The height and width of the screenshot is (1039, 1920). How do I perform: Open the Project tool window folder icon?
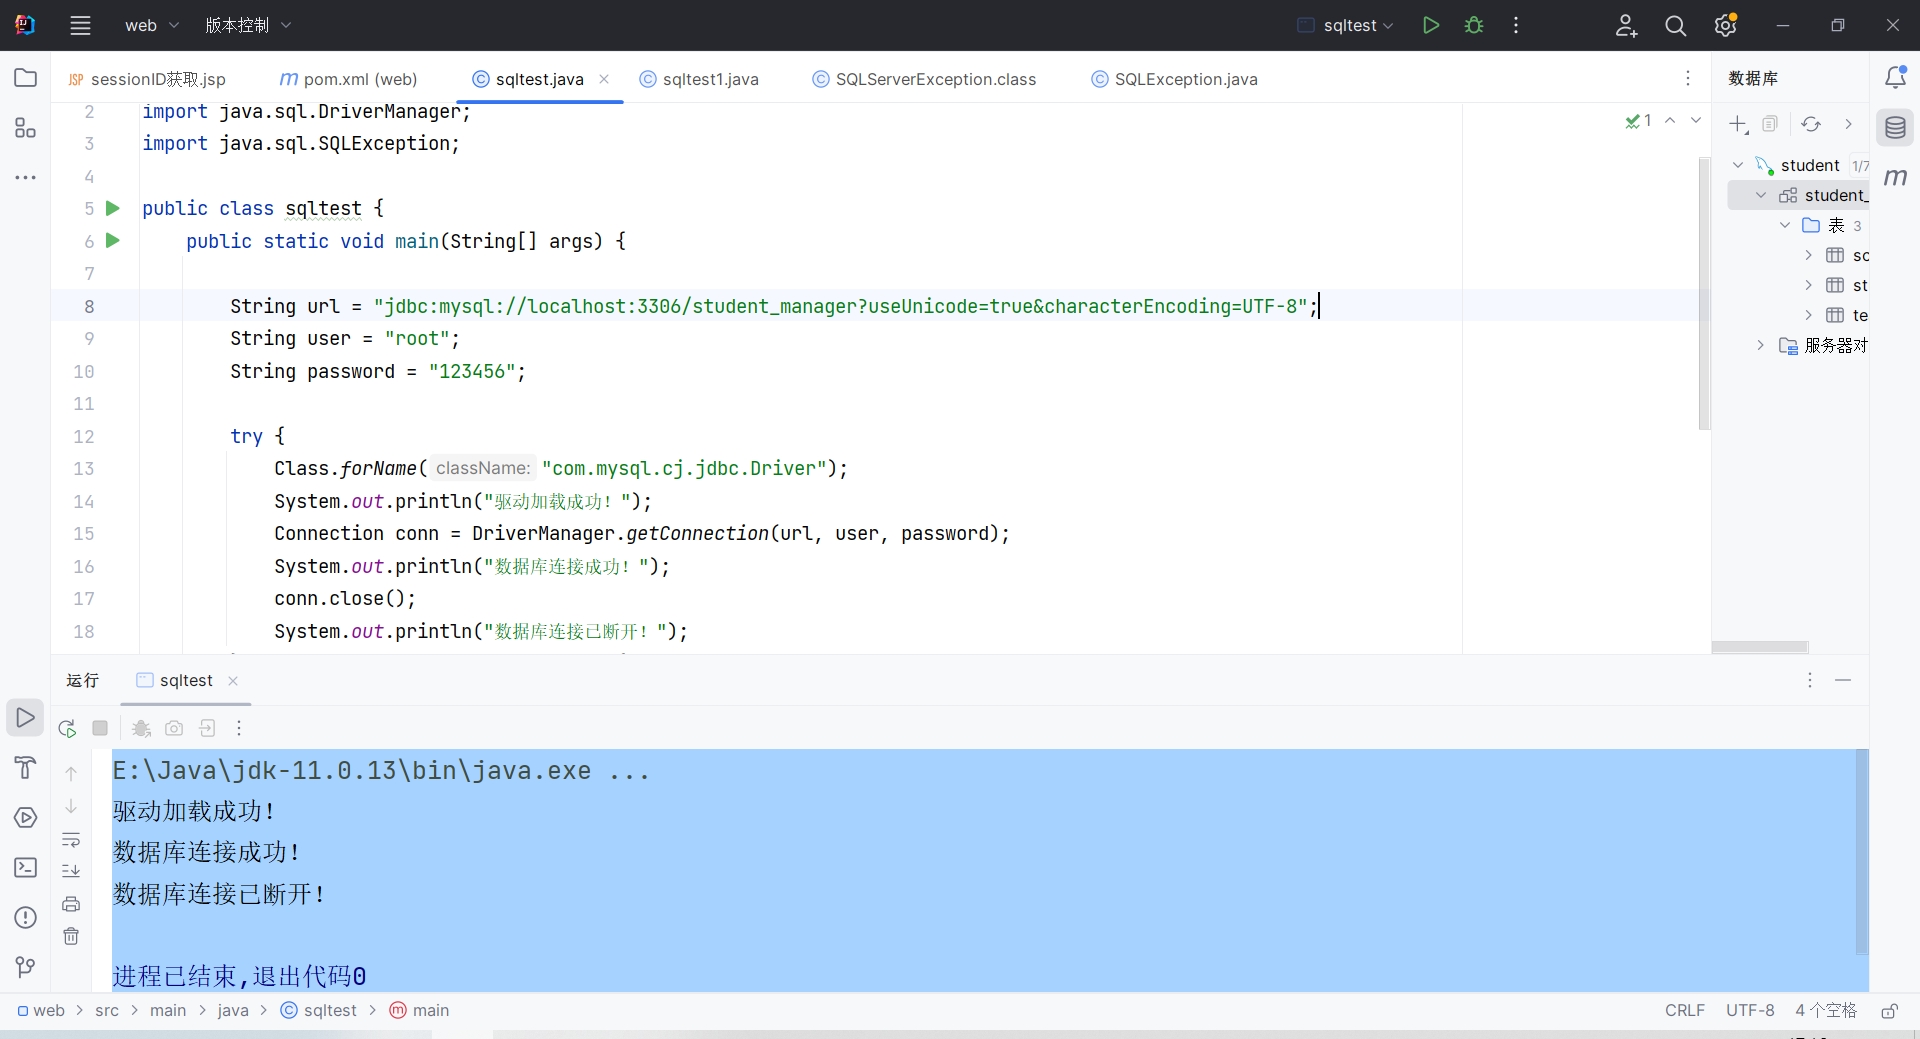pyautogui.click(x=26, y=78)
